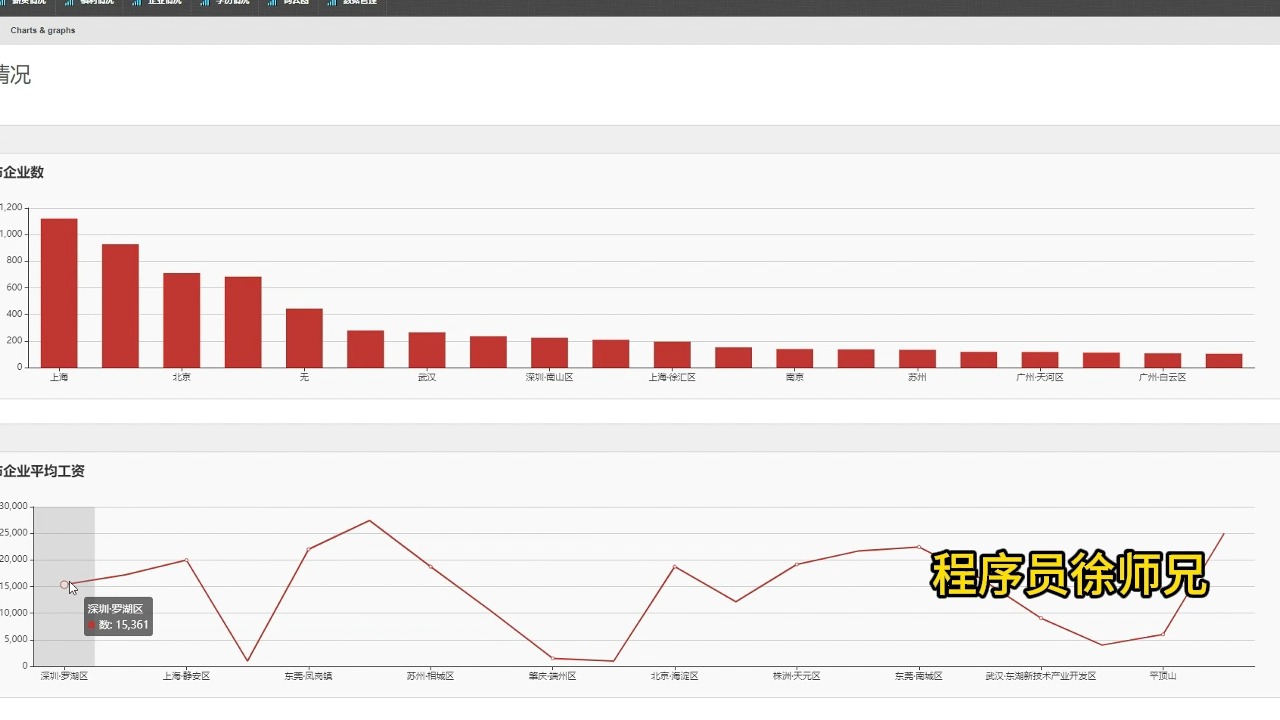Screen dimensions: 1280x720
Task: Click the 深圳·南山区 axis label
Action: (x=549, y=377)
